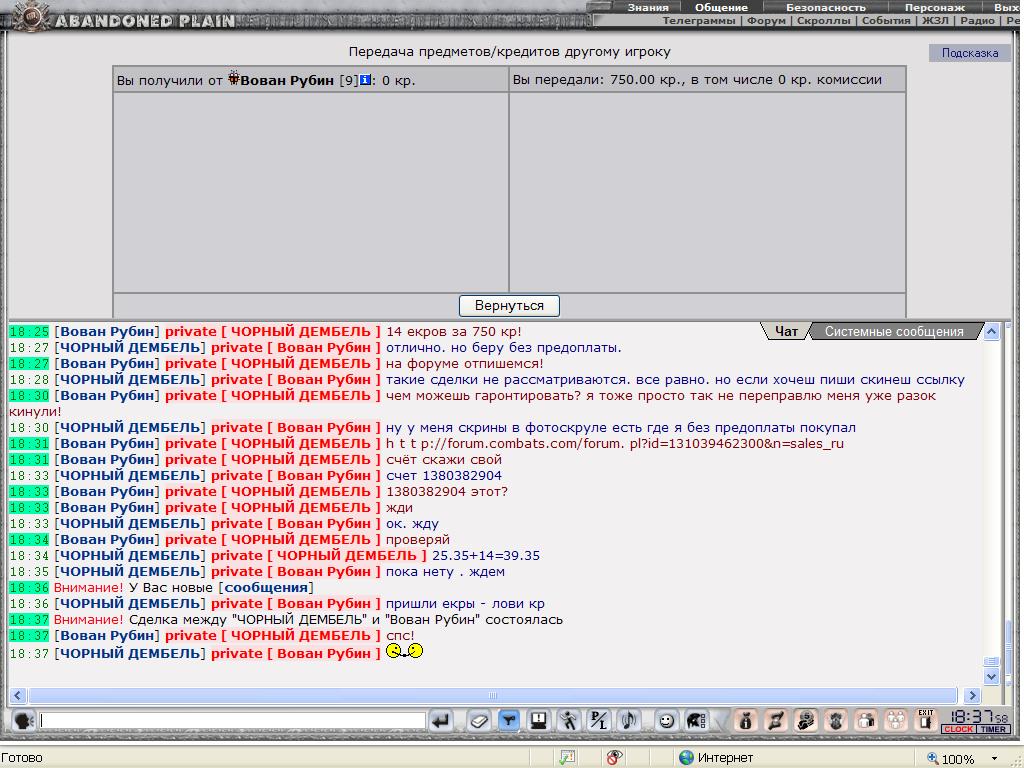Open the Подсказка hint
The width and height of the screenshot is (1024, 768).
point(970,53)
